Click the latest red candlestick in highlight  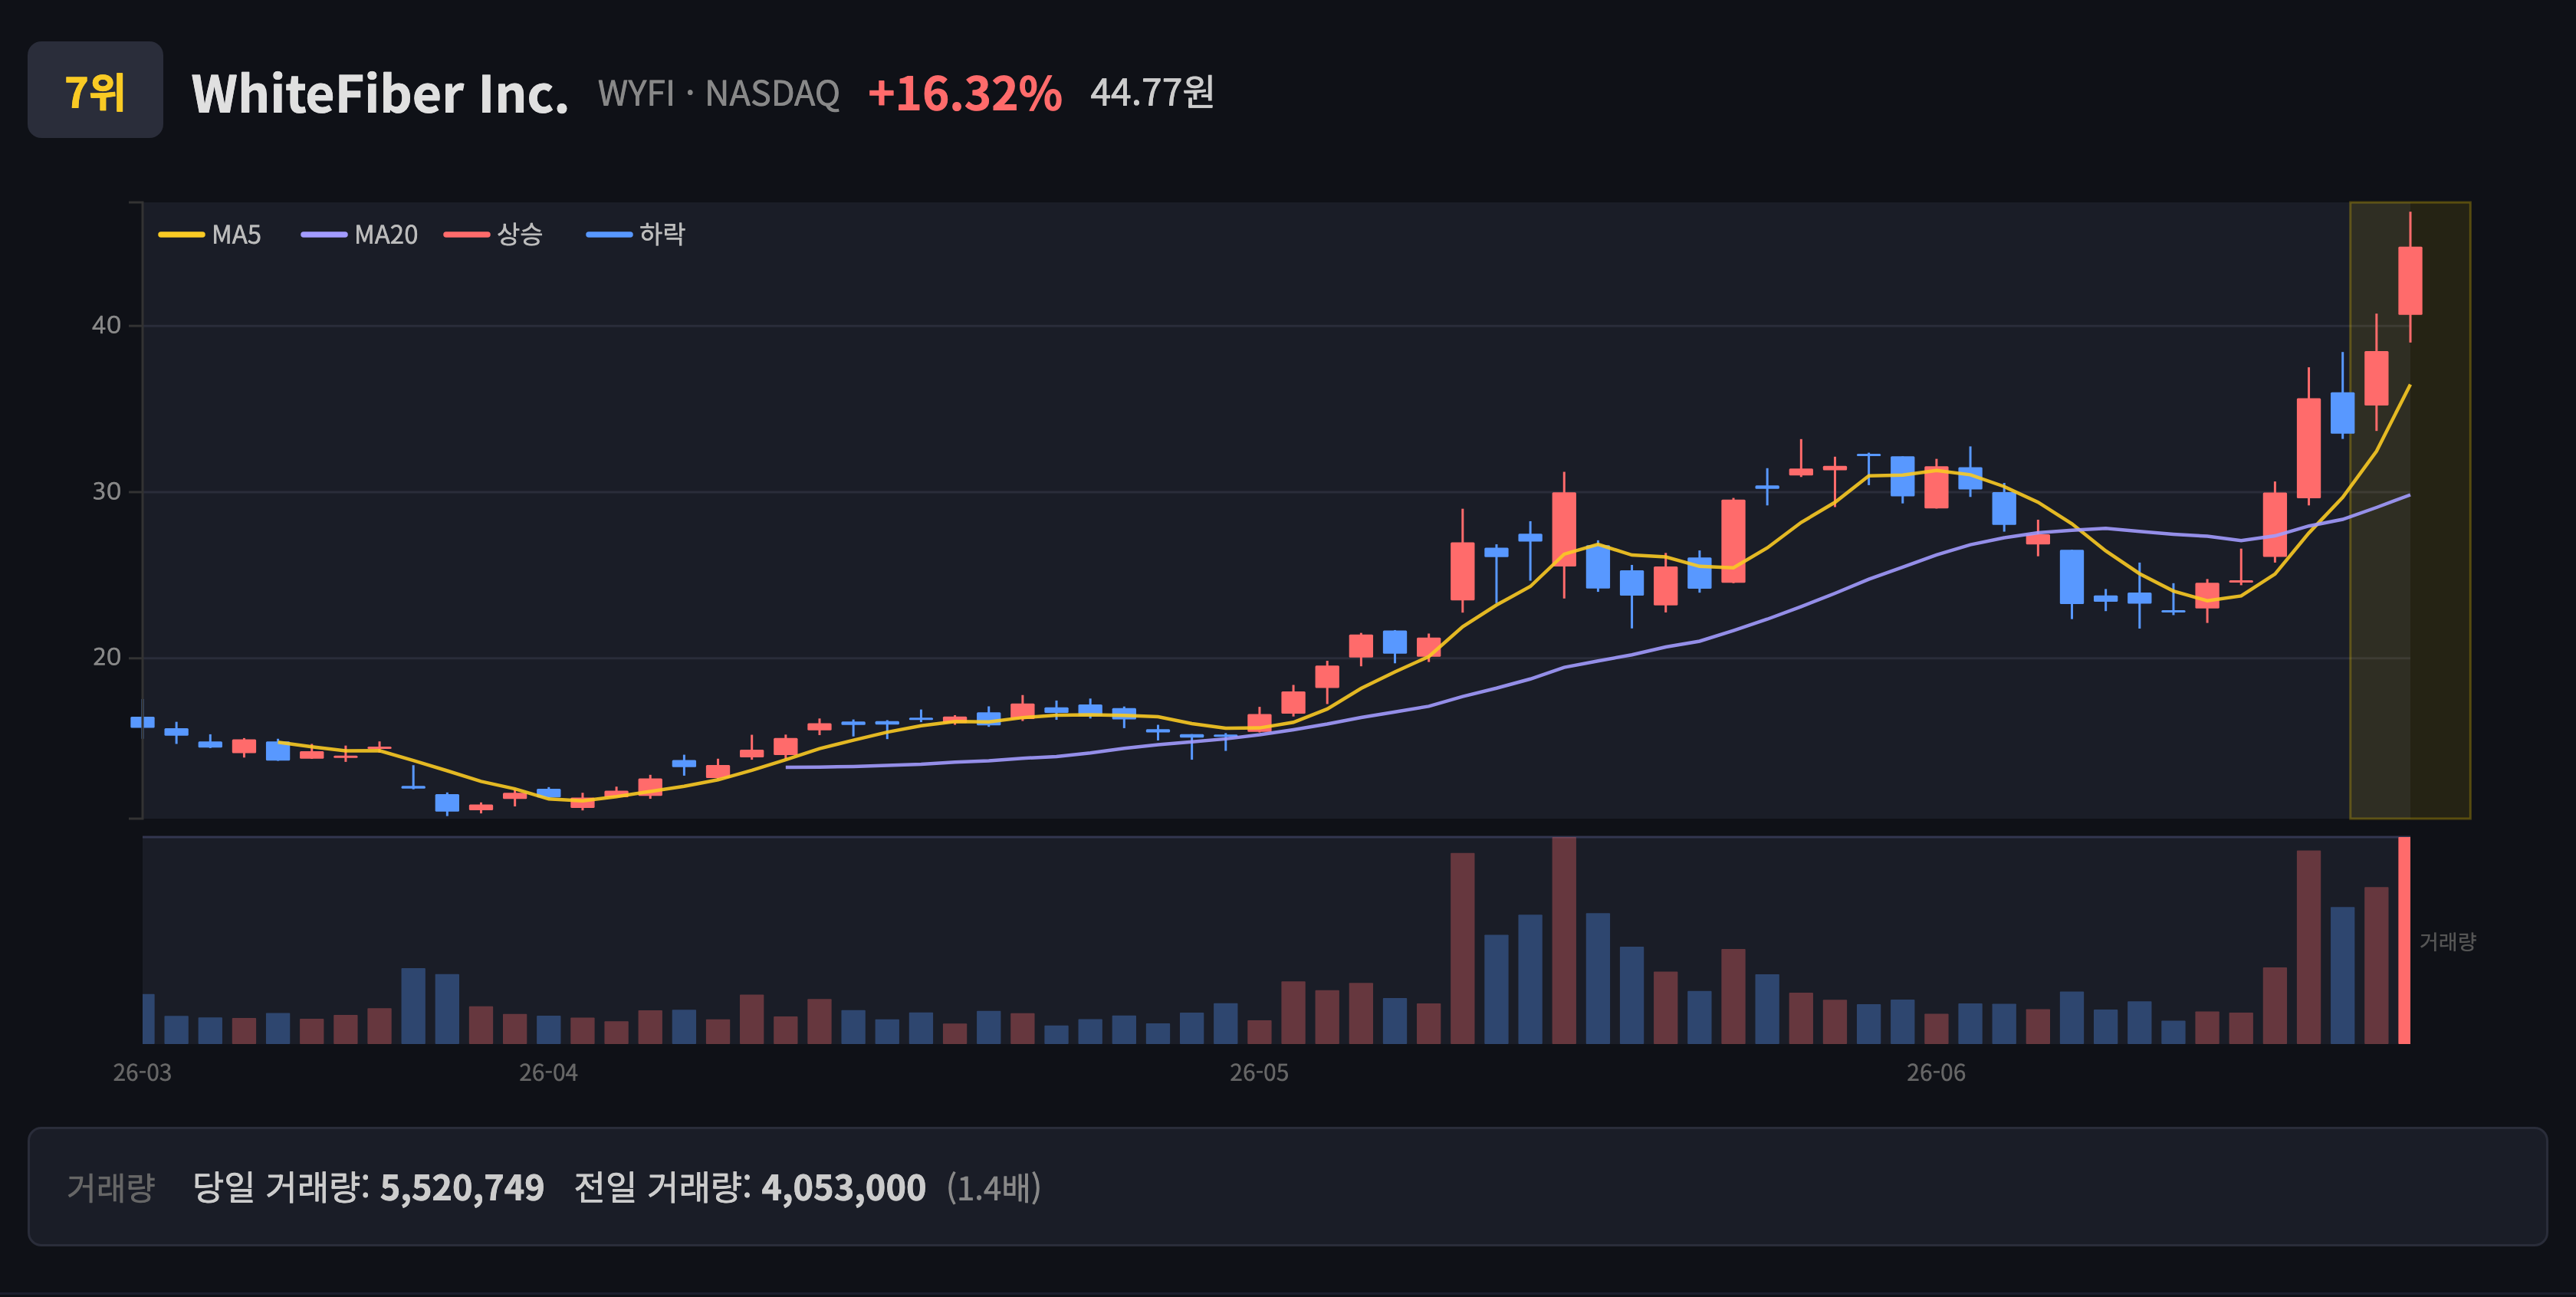(x=2410, y=281)
